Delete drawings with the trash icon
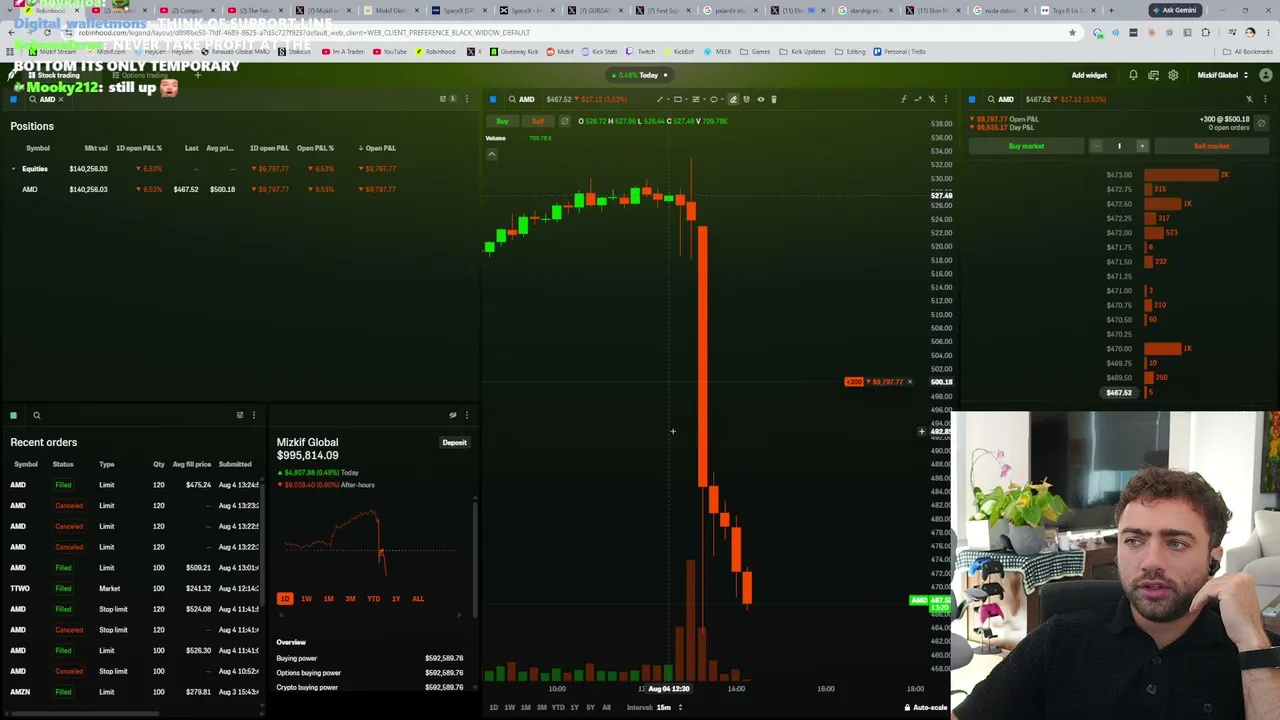Image resolution: width=1280 pixels, height=720 pixels. click(774, 99)
